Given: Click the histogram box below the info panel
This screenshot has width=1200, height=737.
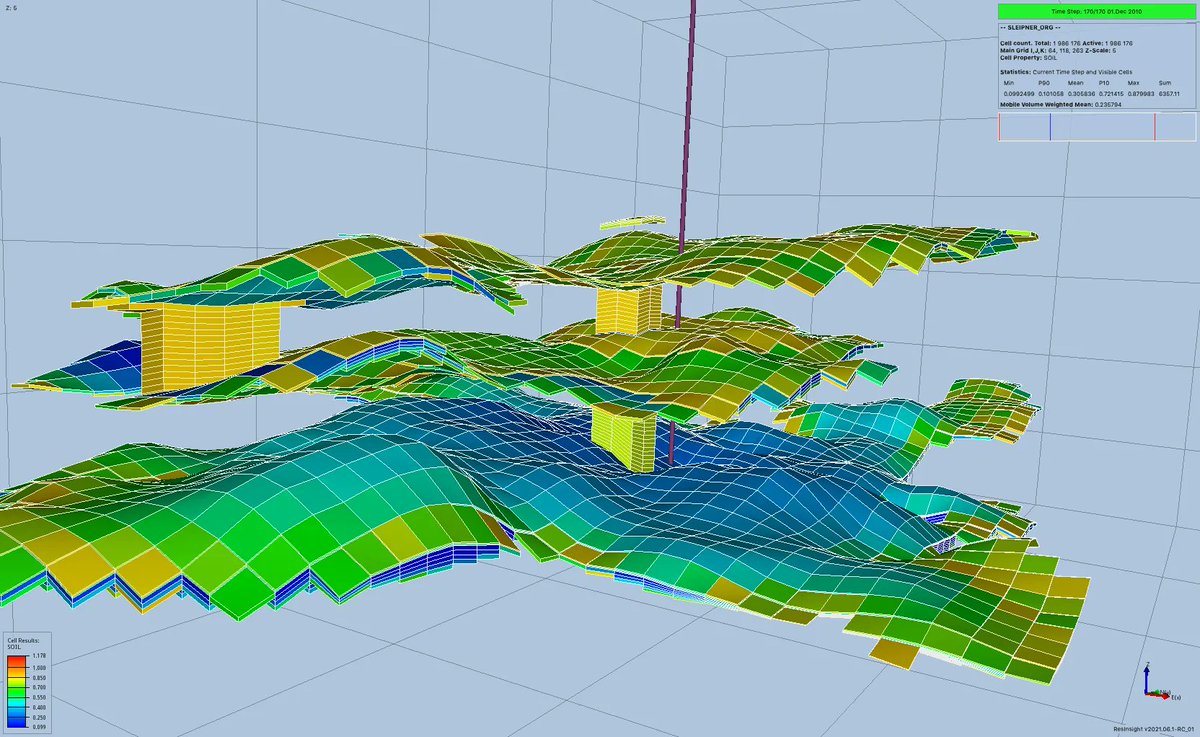Looking at the screenshot, I should [1097, 127].
